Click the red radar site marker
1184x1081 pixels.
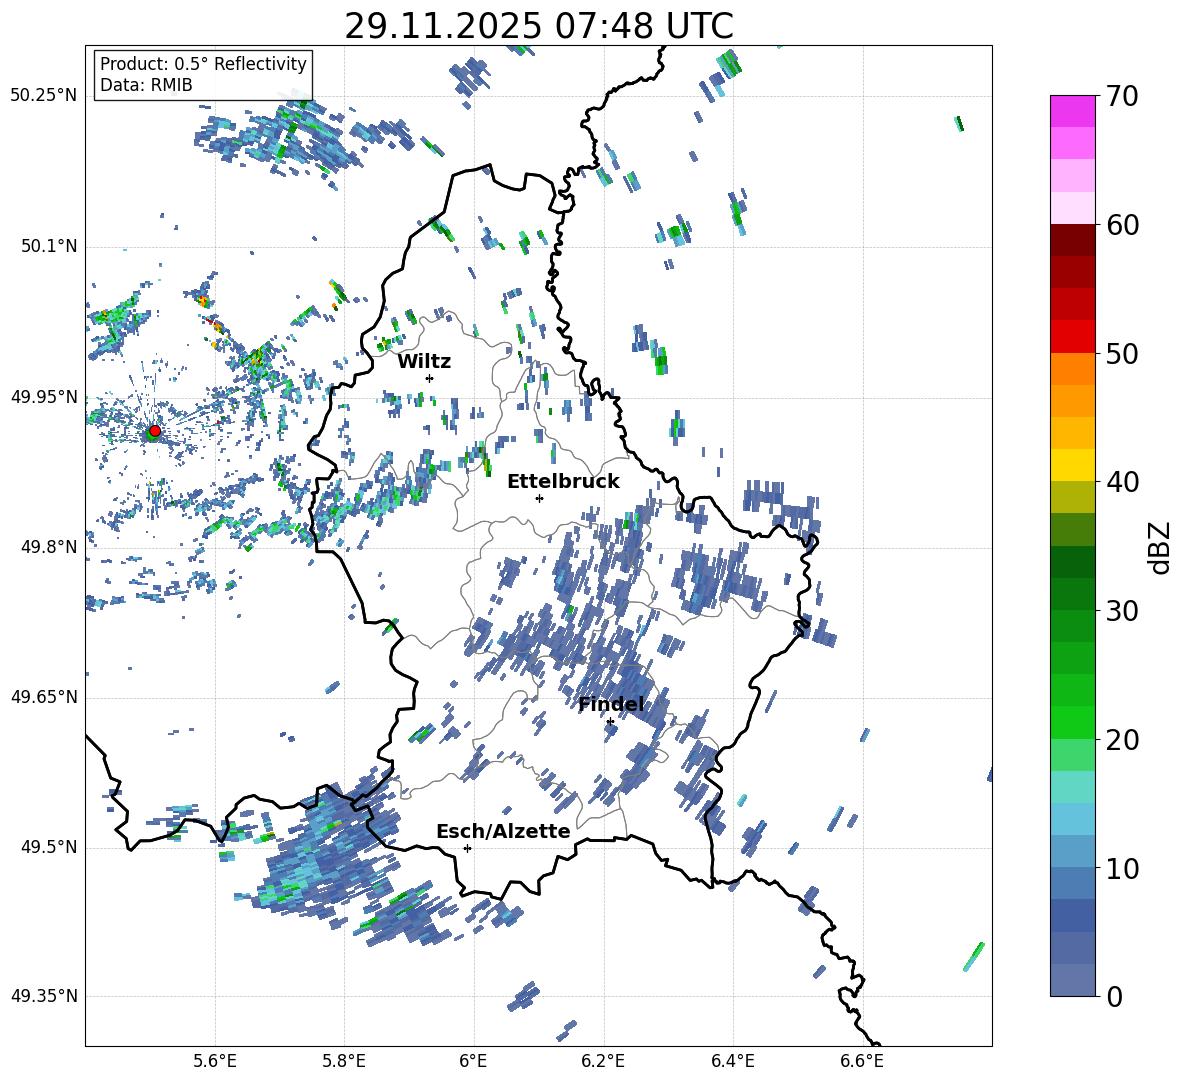tap(154, 431)
